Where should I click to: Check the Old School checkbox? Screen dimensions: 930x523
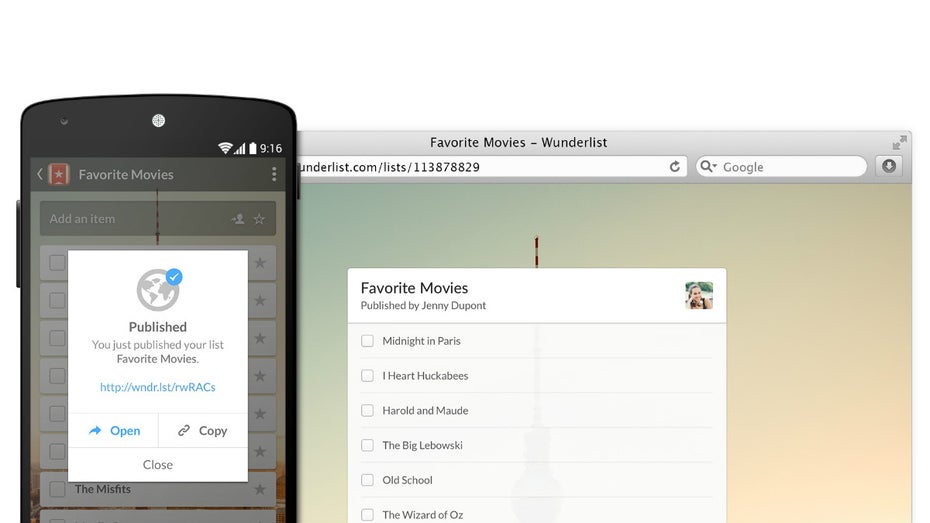tap(367, 480)
